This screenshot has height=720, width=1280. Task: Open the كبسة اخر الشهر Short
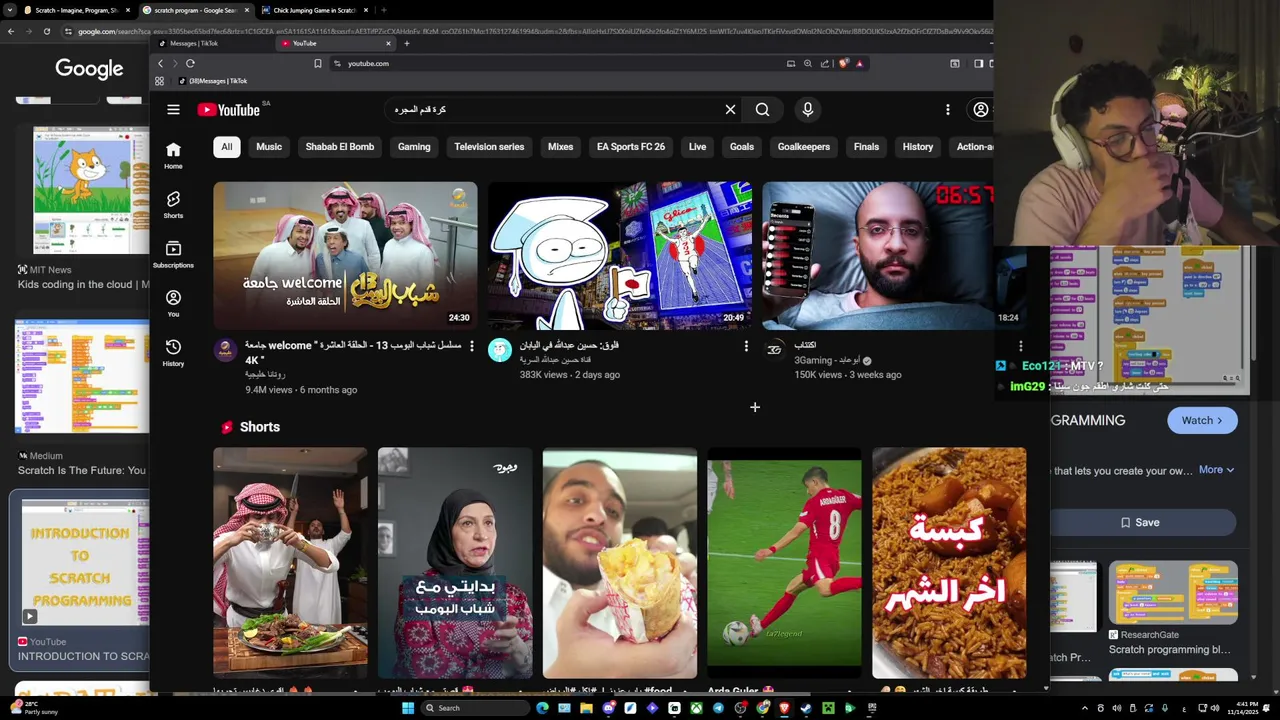949,562
